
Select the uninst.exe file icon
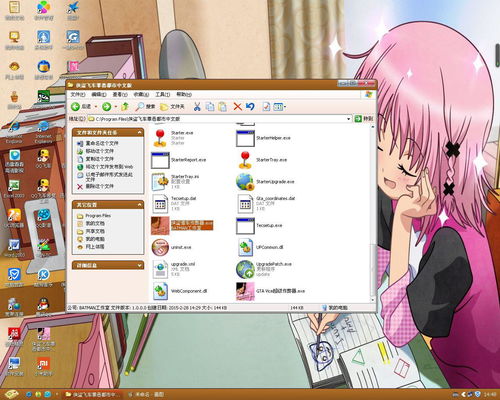point(160,247)
